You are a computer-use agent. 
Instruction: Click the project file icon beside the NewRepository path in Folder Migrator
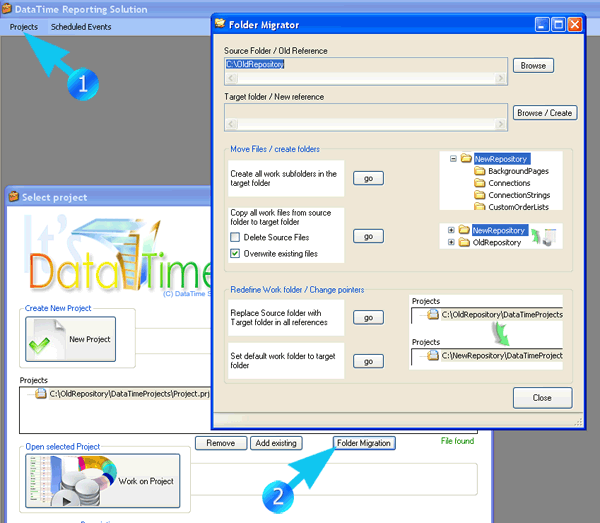433,355
